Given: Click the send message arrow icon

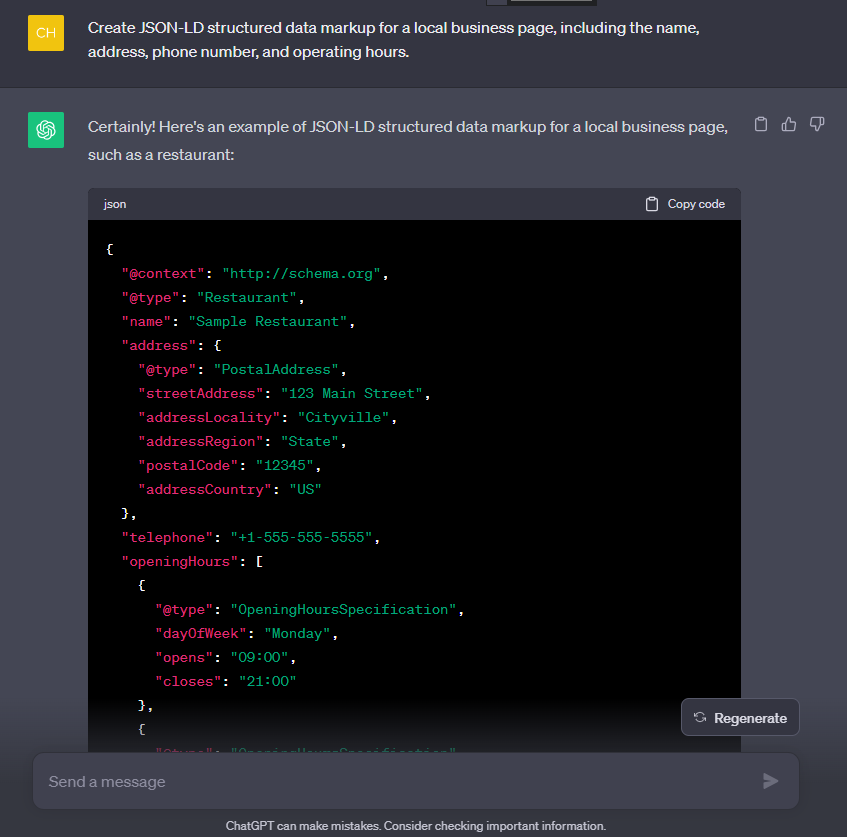Looking at the screenshot, I should click(770, 781).
